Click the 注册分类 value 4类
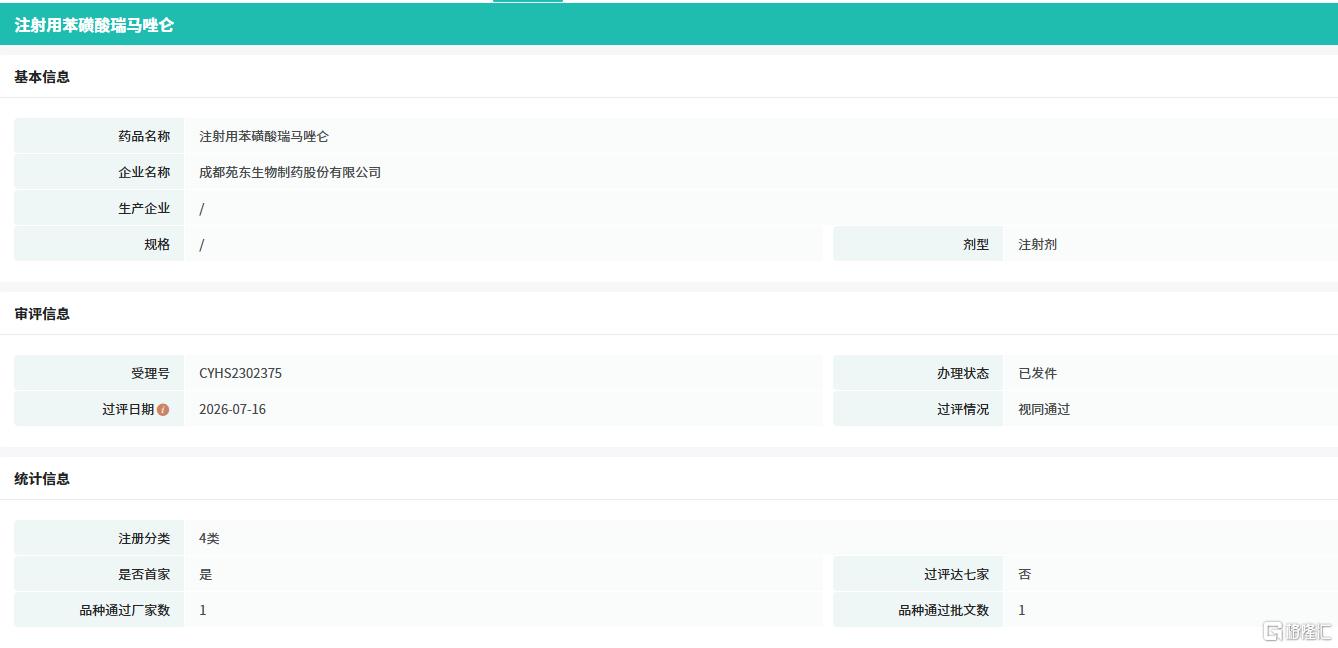 pyautogui.click(x=209, y=538)
